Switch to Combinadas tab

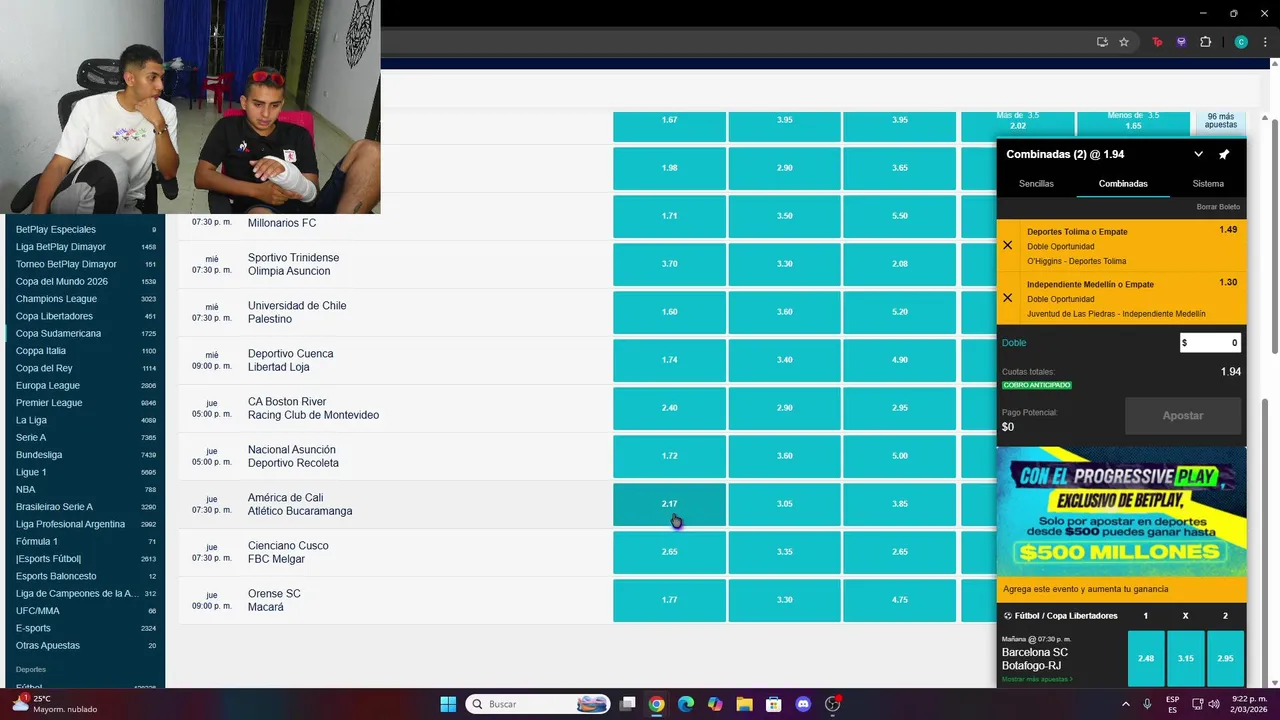click(x=1123, y=184)
